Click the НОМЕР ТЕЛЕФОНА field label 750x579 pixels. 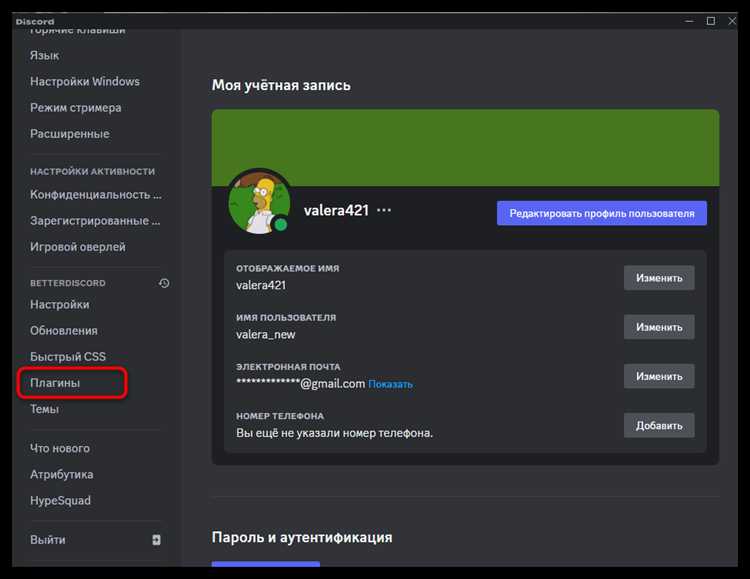point(280,416)
